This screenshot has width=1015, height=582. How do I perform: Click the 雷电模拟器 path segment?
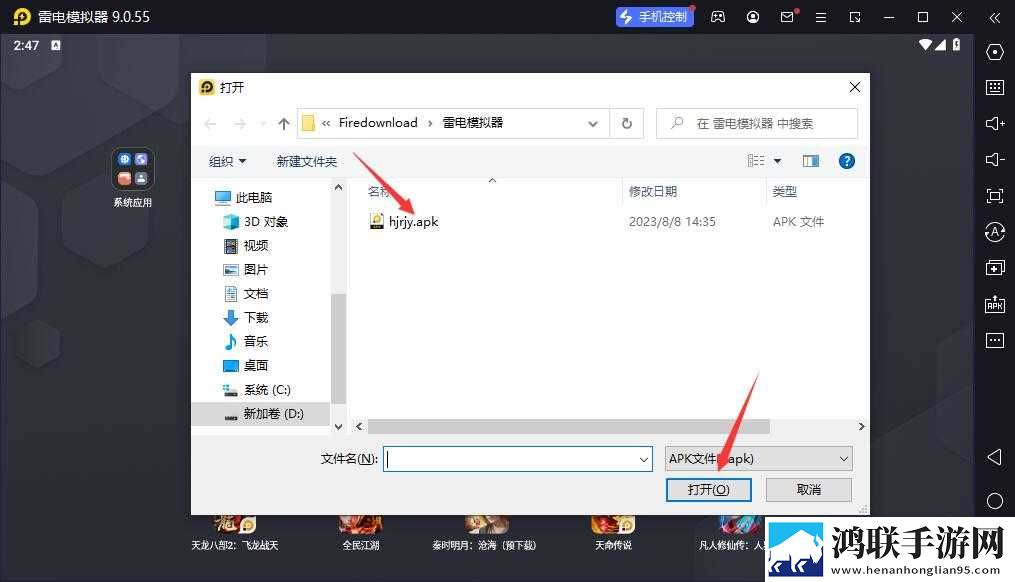(x=473, y=123)
